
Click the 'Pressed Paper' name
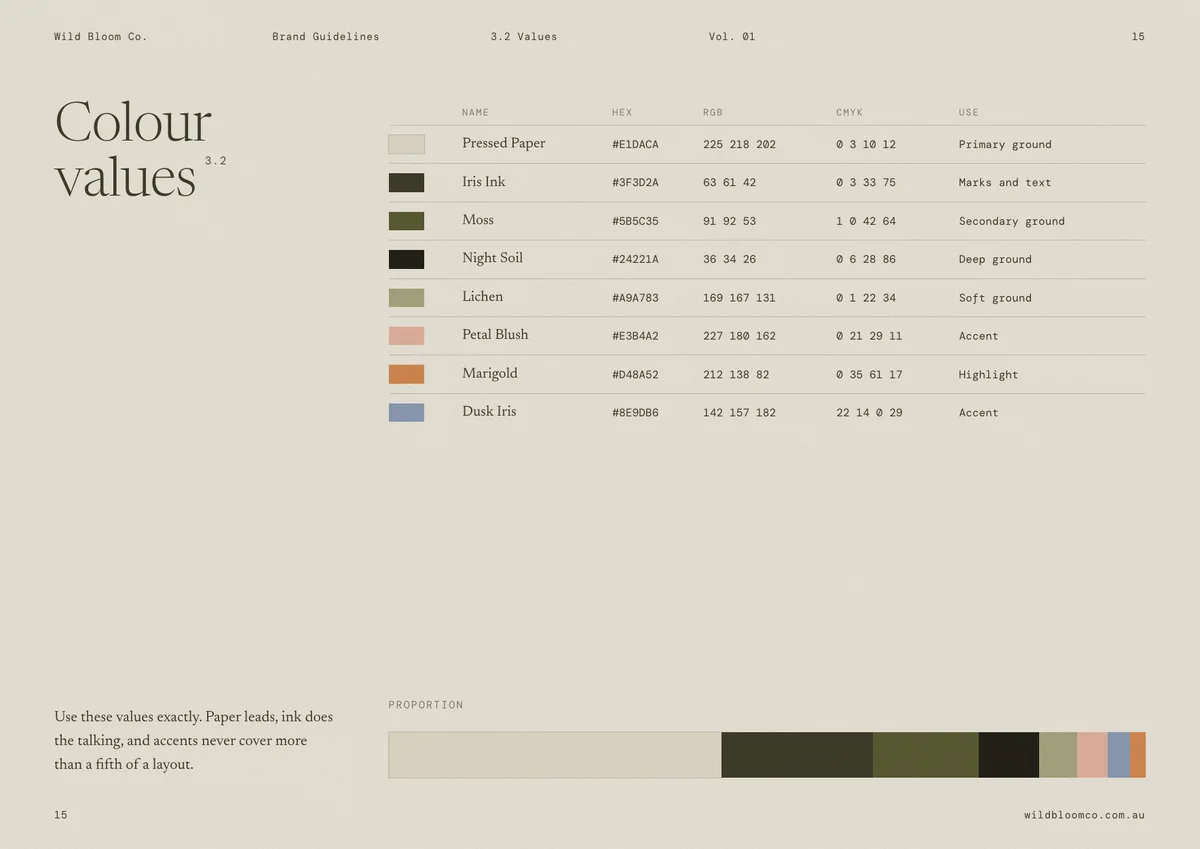tap(504, 143)
